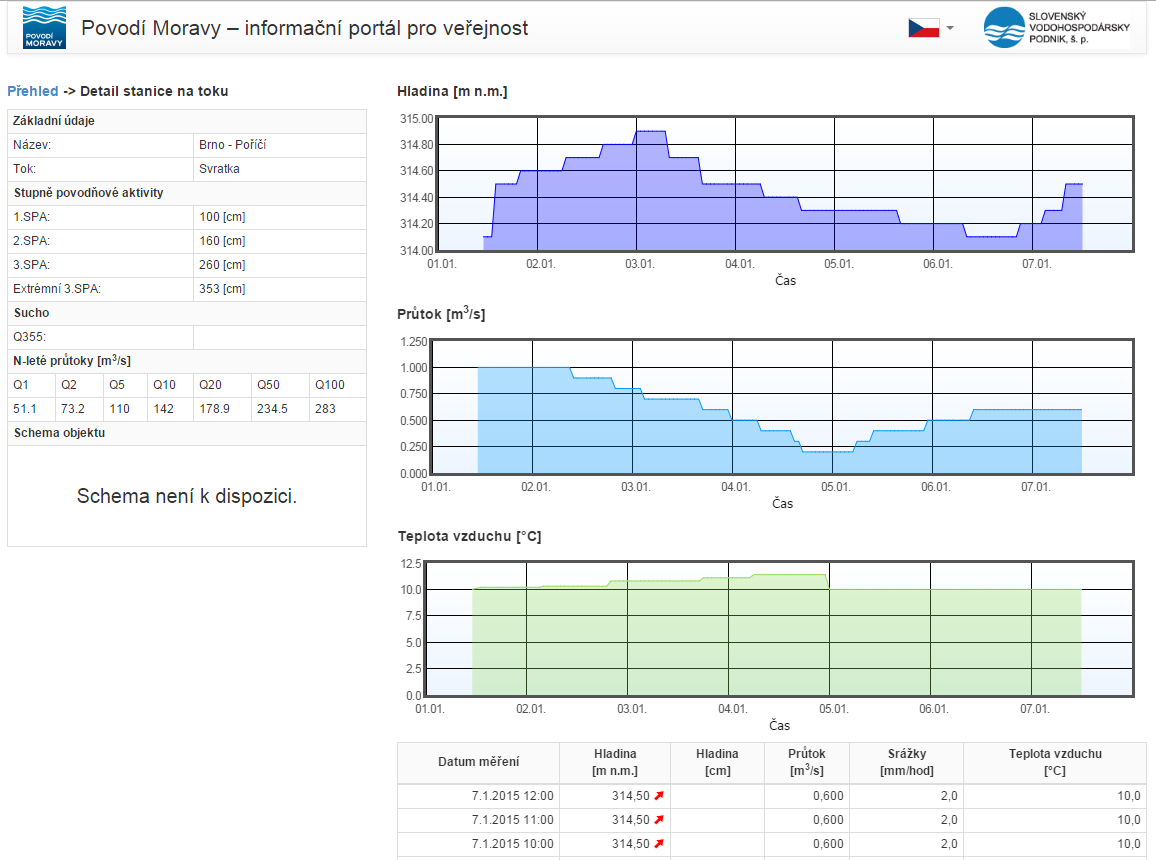
Task: Select the Teplota vzduchu column header
Action: [x=1055, y=762]
